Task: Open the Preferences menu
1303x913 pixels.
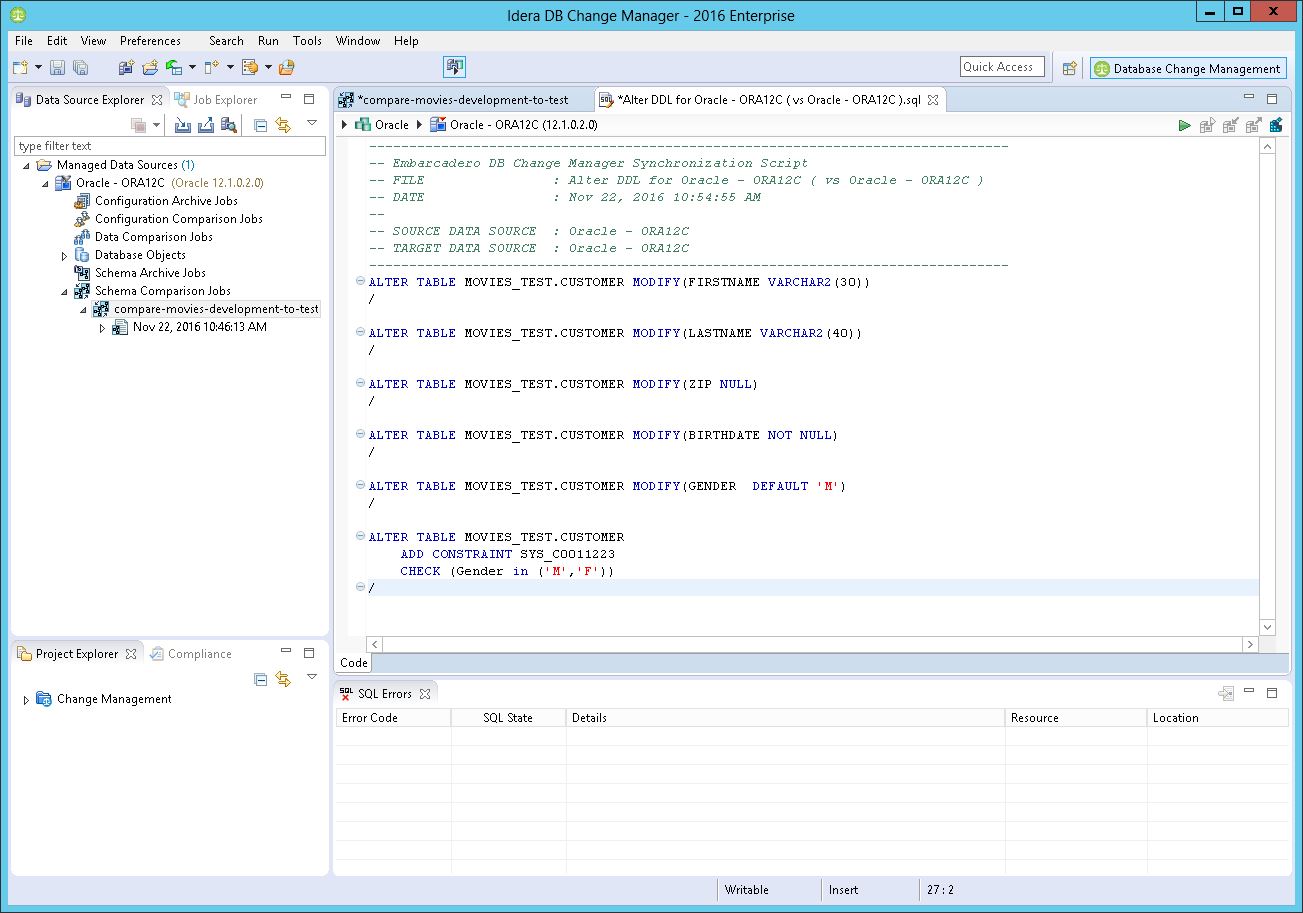Action: pyautogui.click(x=150, y=41)
